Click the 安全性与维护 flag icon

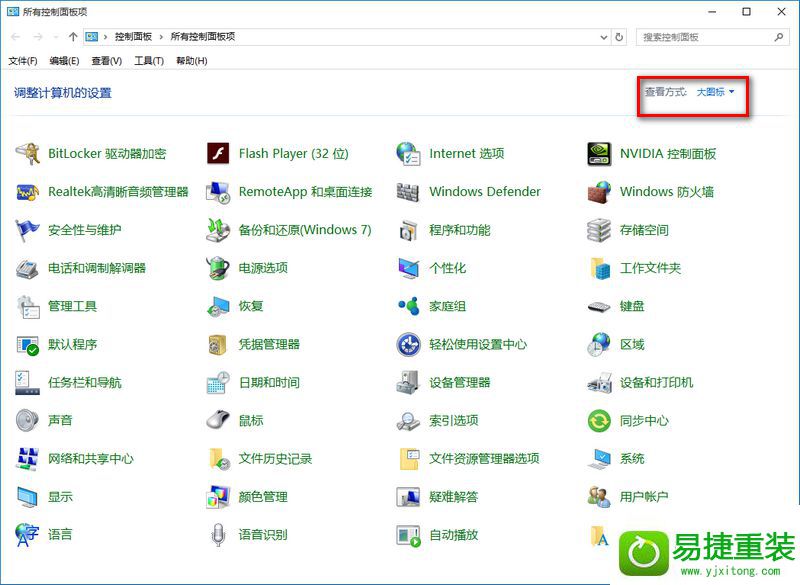pos(28,230)
